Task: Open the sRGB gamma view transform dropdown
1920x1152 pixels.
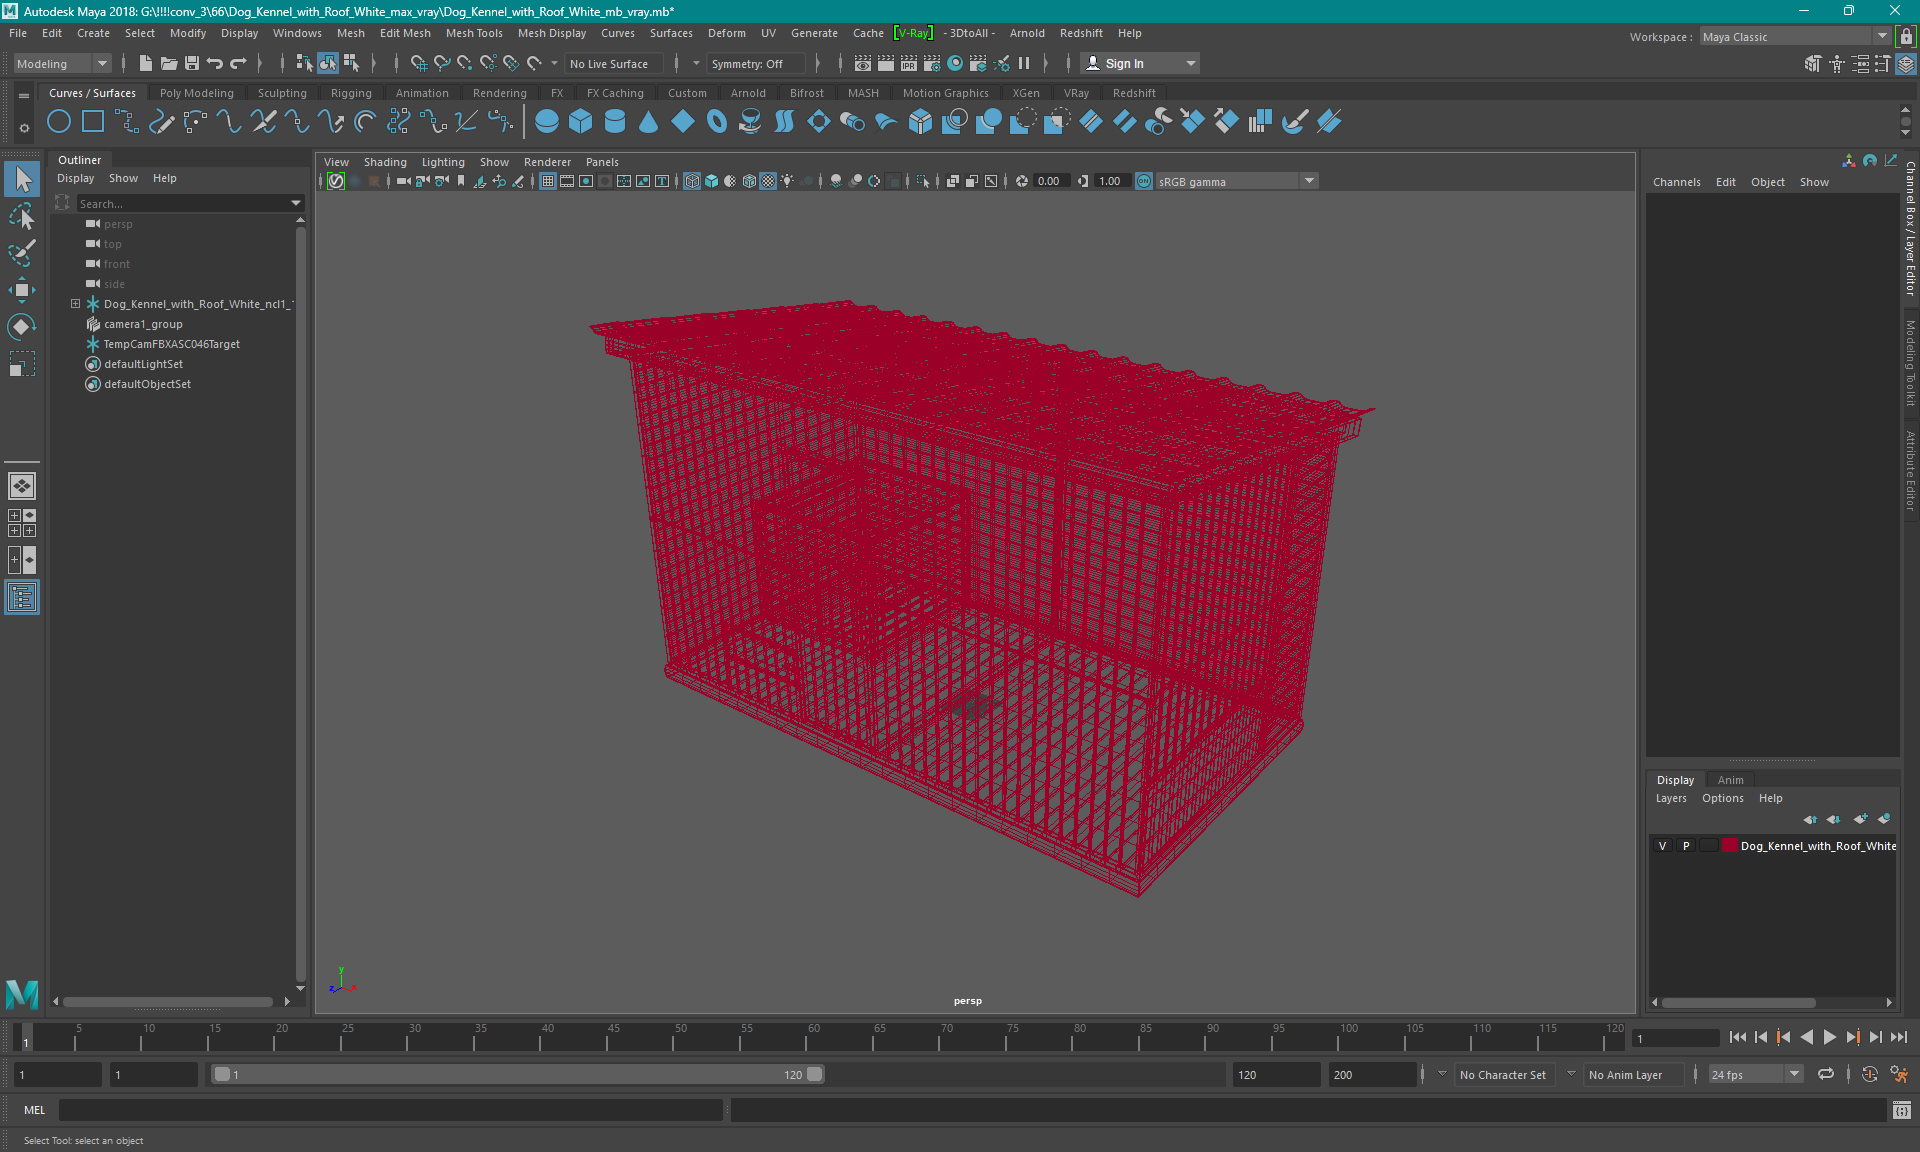Action: tap(1237, 181)
